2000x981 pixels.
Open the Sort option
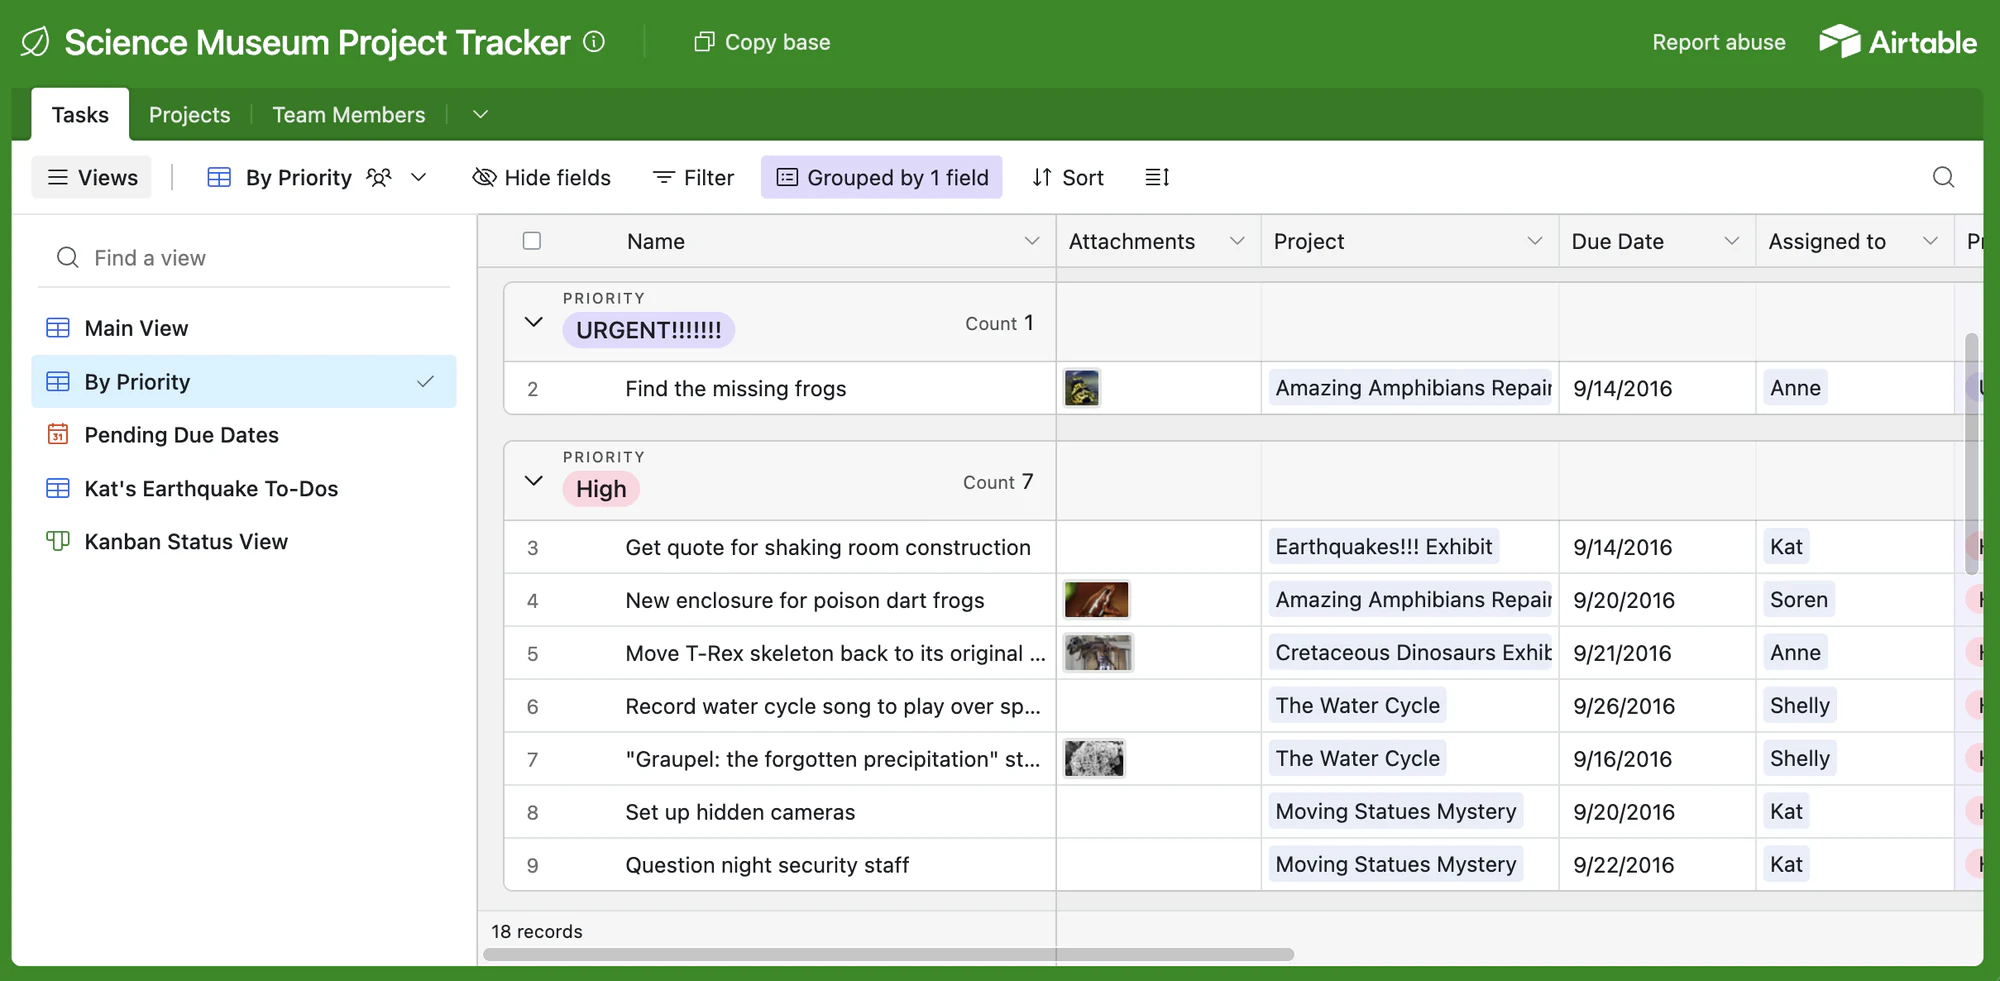click(1068, 177)
